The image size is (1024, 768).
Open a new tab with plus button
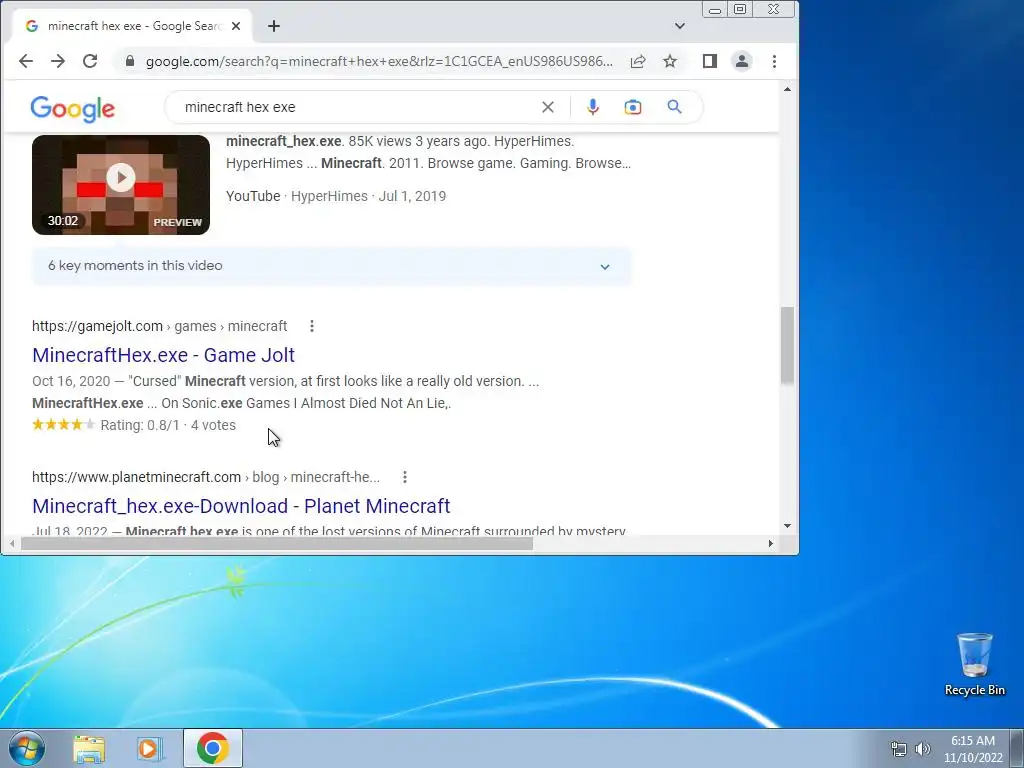click(274, 26)
